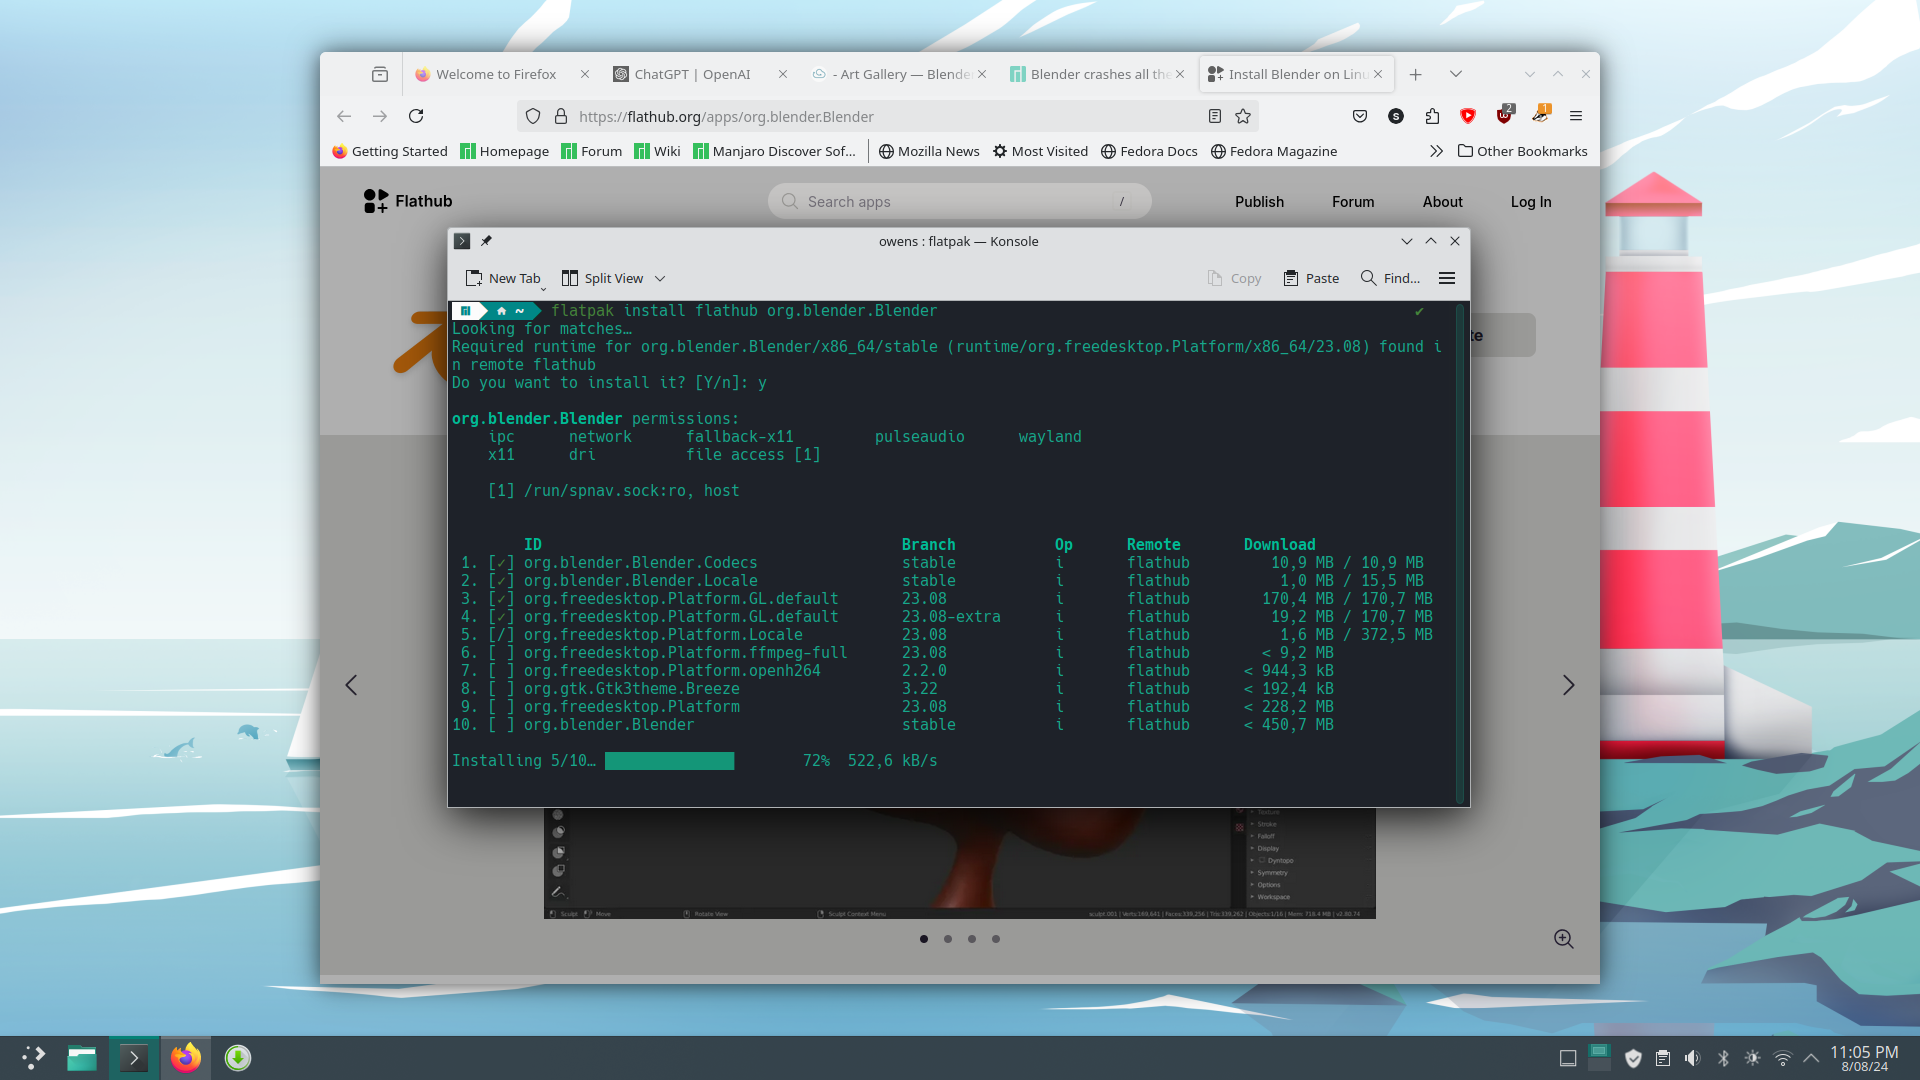
Task: Open the volume icon in system tray
Action: coord(1692,1058)
